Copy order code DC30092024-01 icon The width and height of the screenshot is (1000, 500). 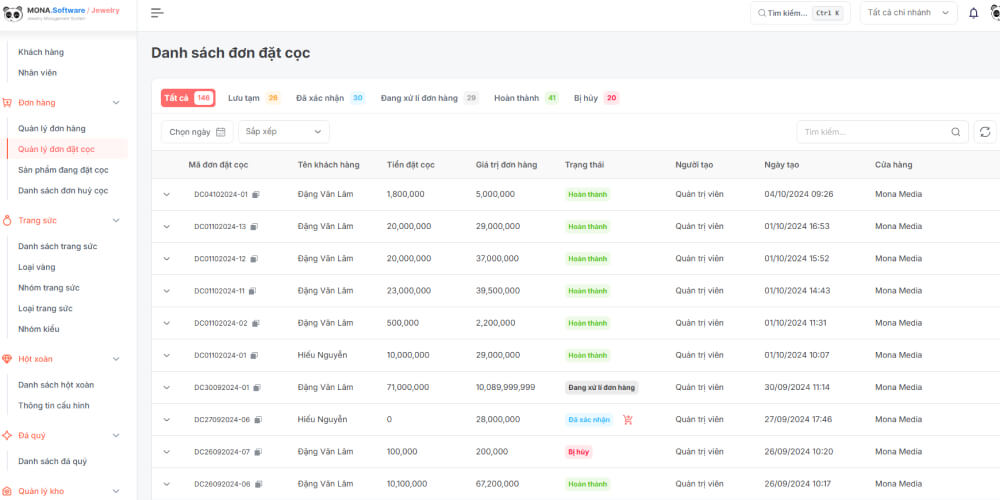click(257, 387)
